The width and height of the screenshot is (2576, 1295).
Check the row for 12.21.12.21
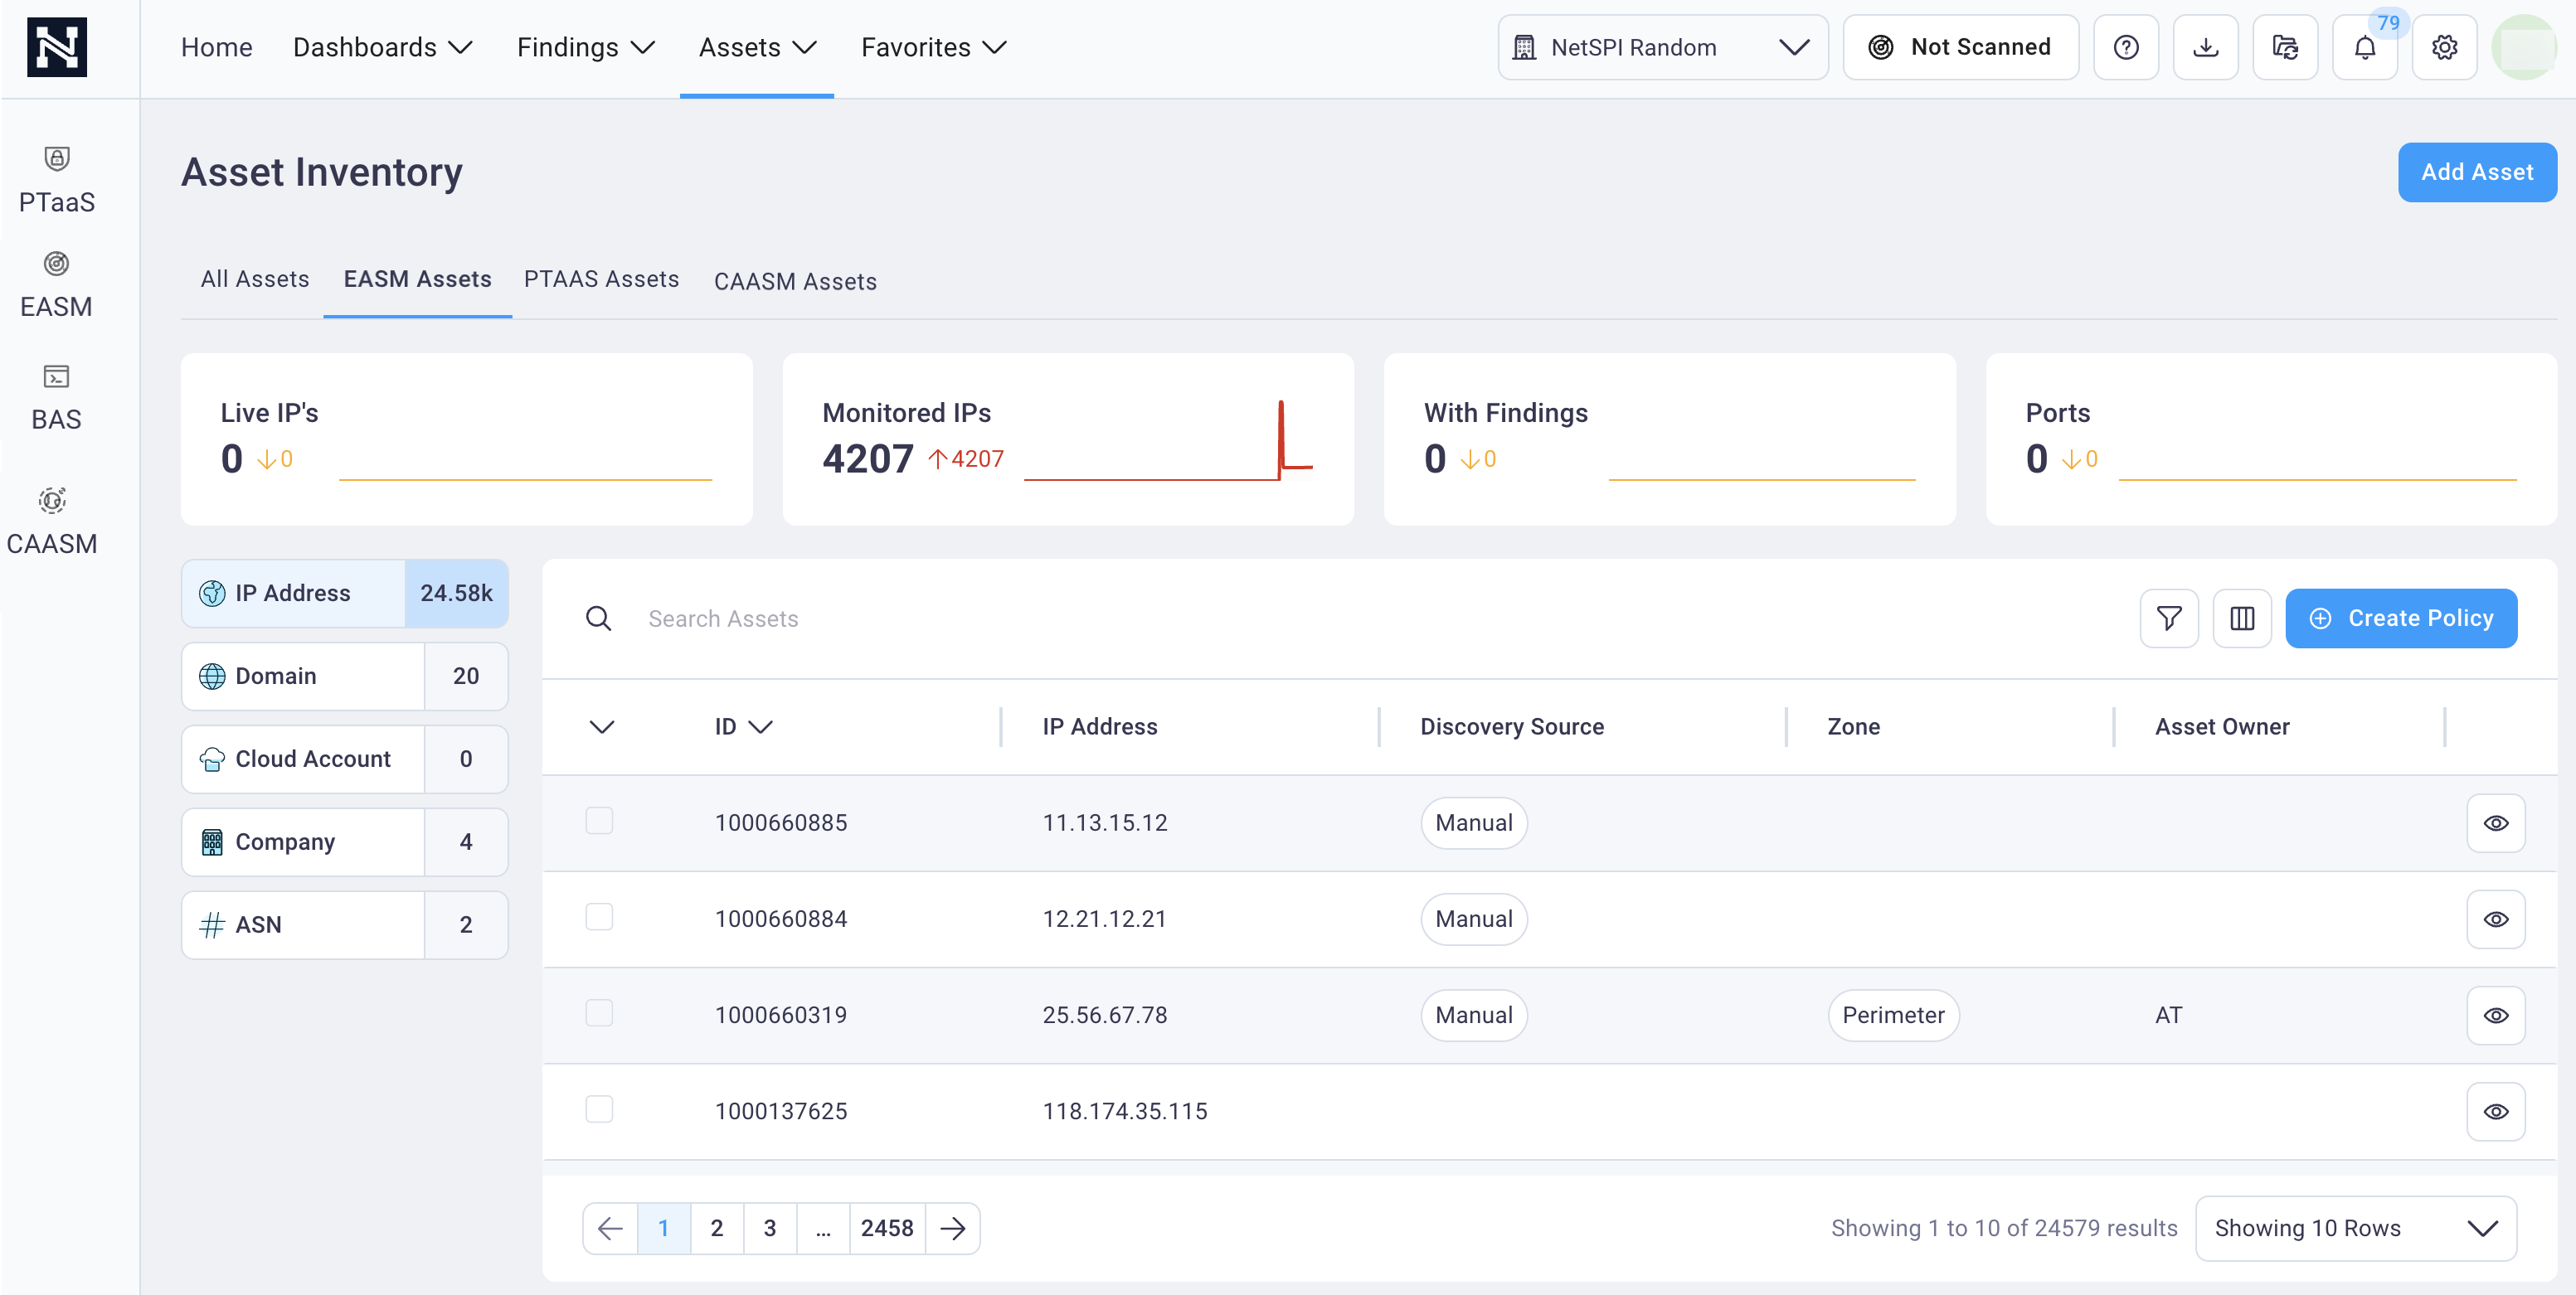599,917
